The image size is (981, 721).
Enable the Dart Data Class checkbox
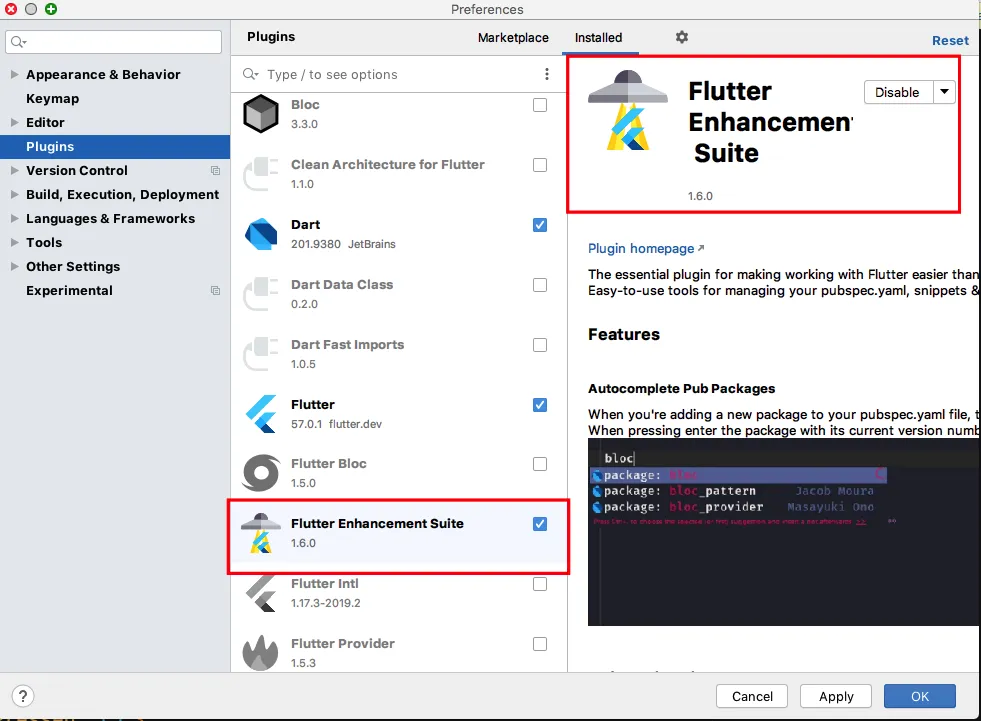[540, 285]
